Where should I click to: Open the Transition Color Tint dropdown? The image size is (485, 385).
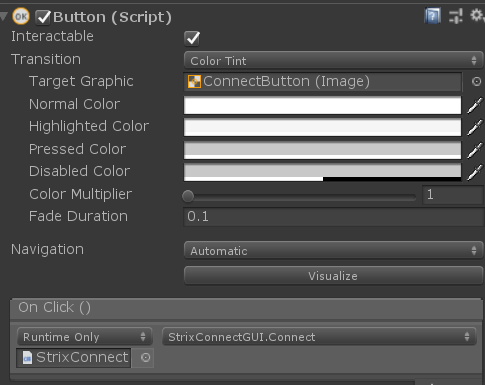(x=333, y=61)
